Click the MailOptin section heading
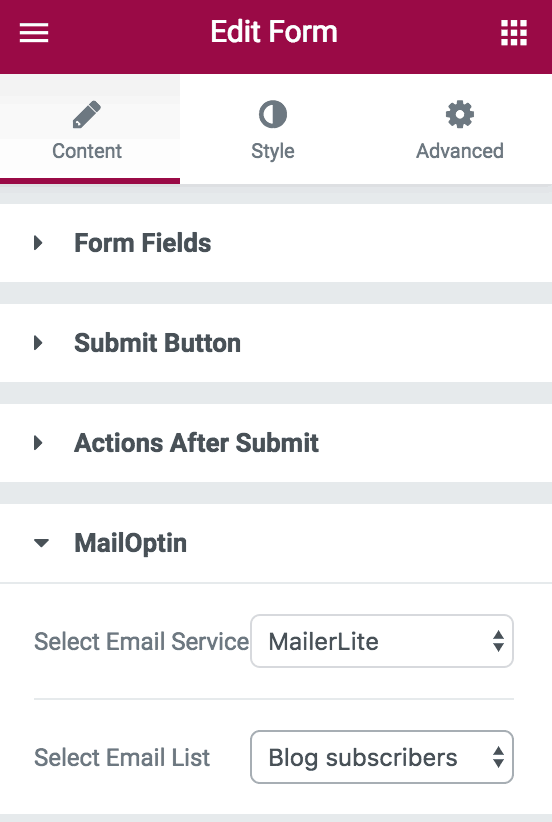 coord(131,543)
